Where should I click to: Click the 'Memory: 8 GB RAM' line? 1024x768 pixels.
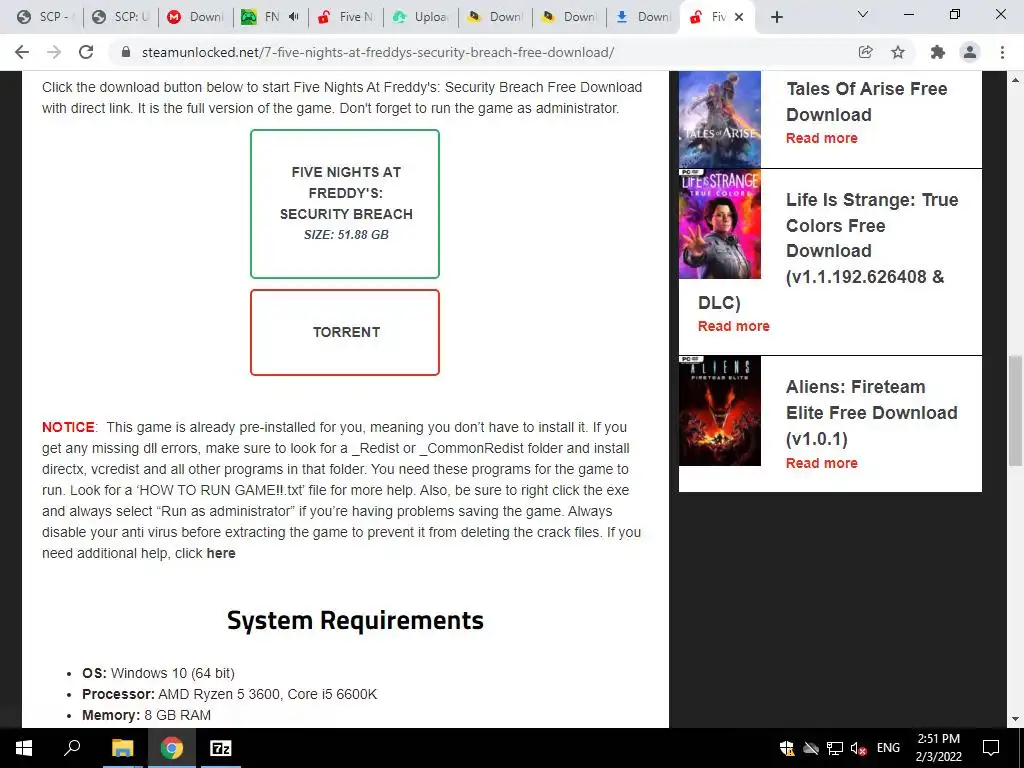[146, 715]
